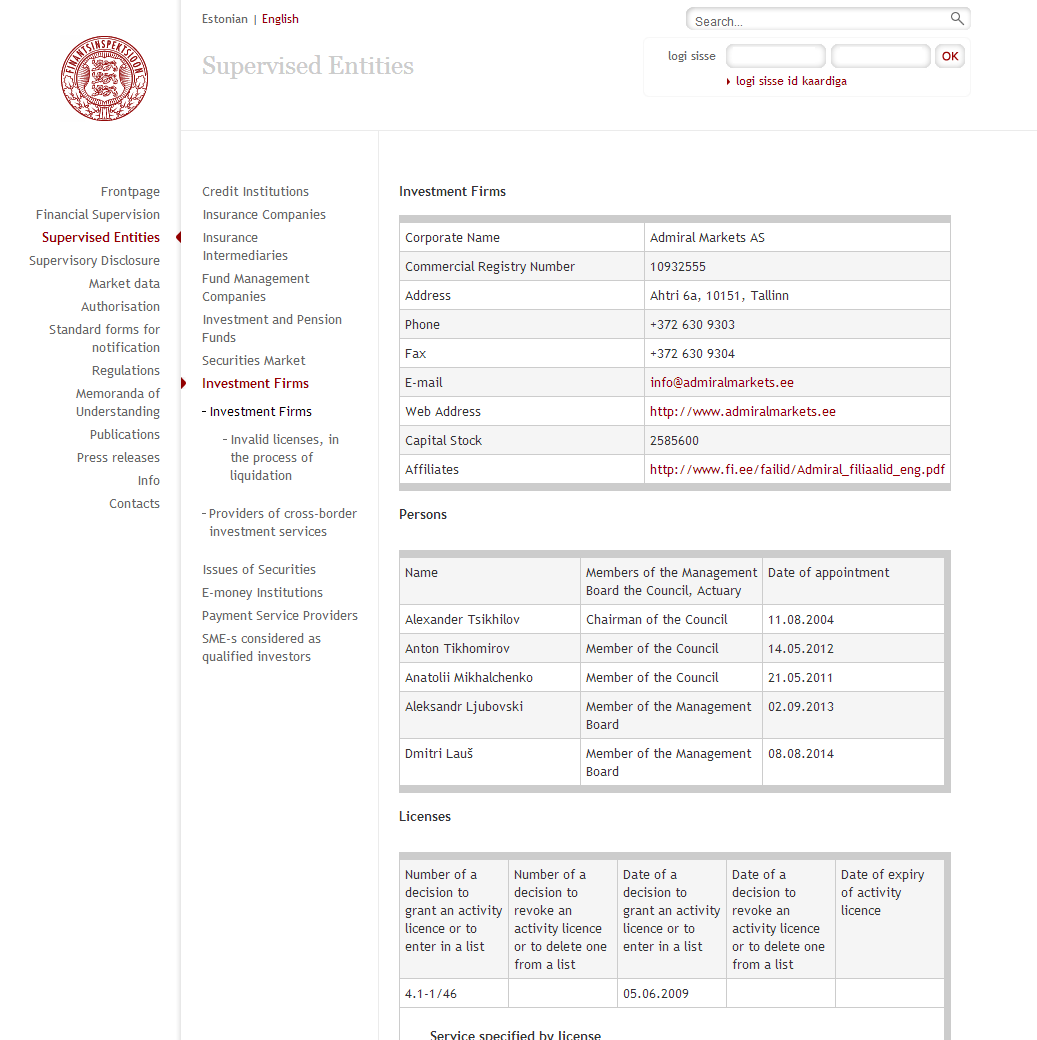Click capital stock value 2585600
1037x1040 pixels.
pyautogui.click(x=674, y=441)
